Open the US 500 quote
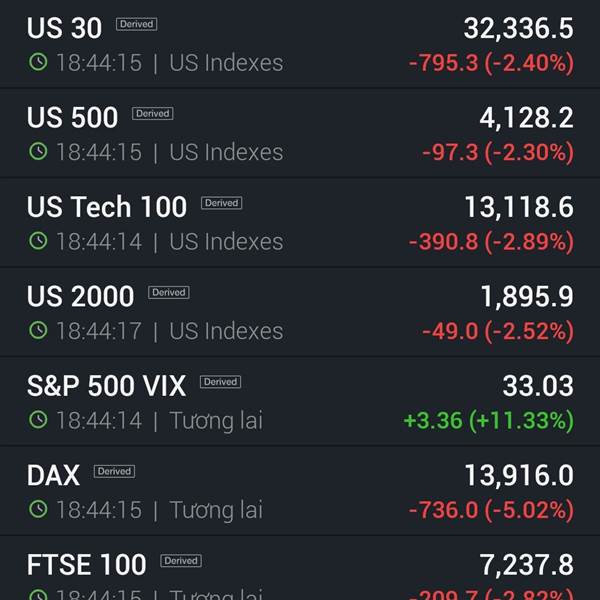600x600 pixels. [300, 134]
